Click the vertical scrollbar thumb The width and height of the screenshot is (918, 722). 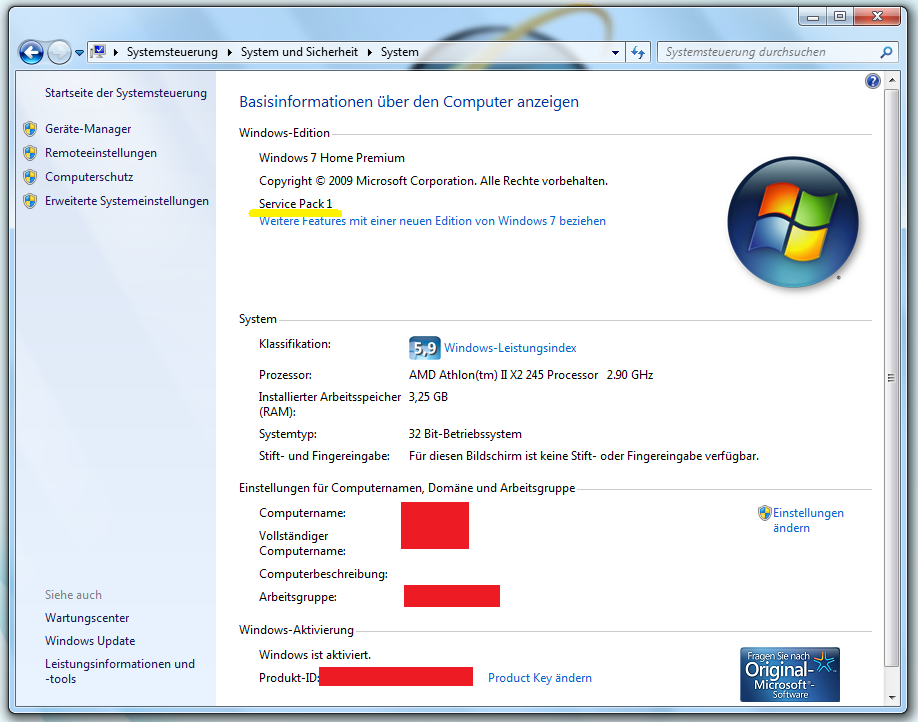coord(892,378)
